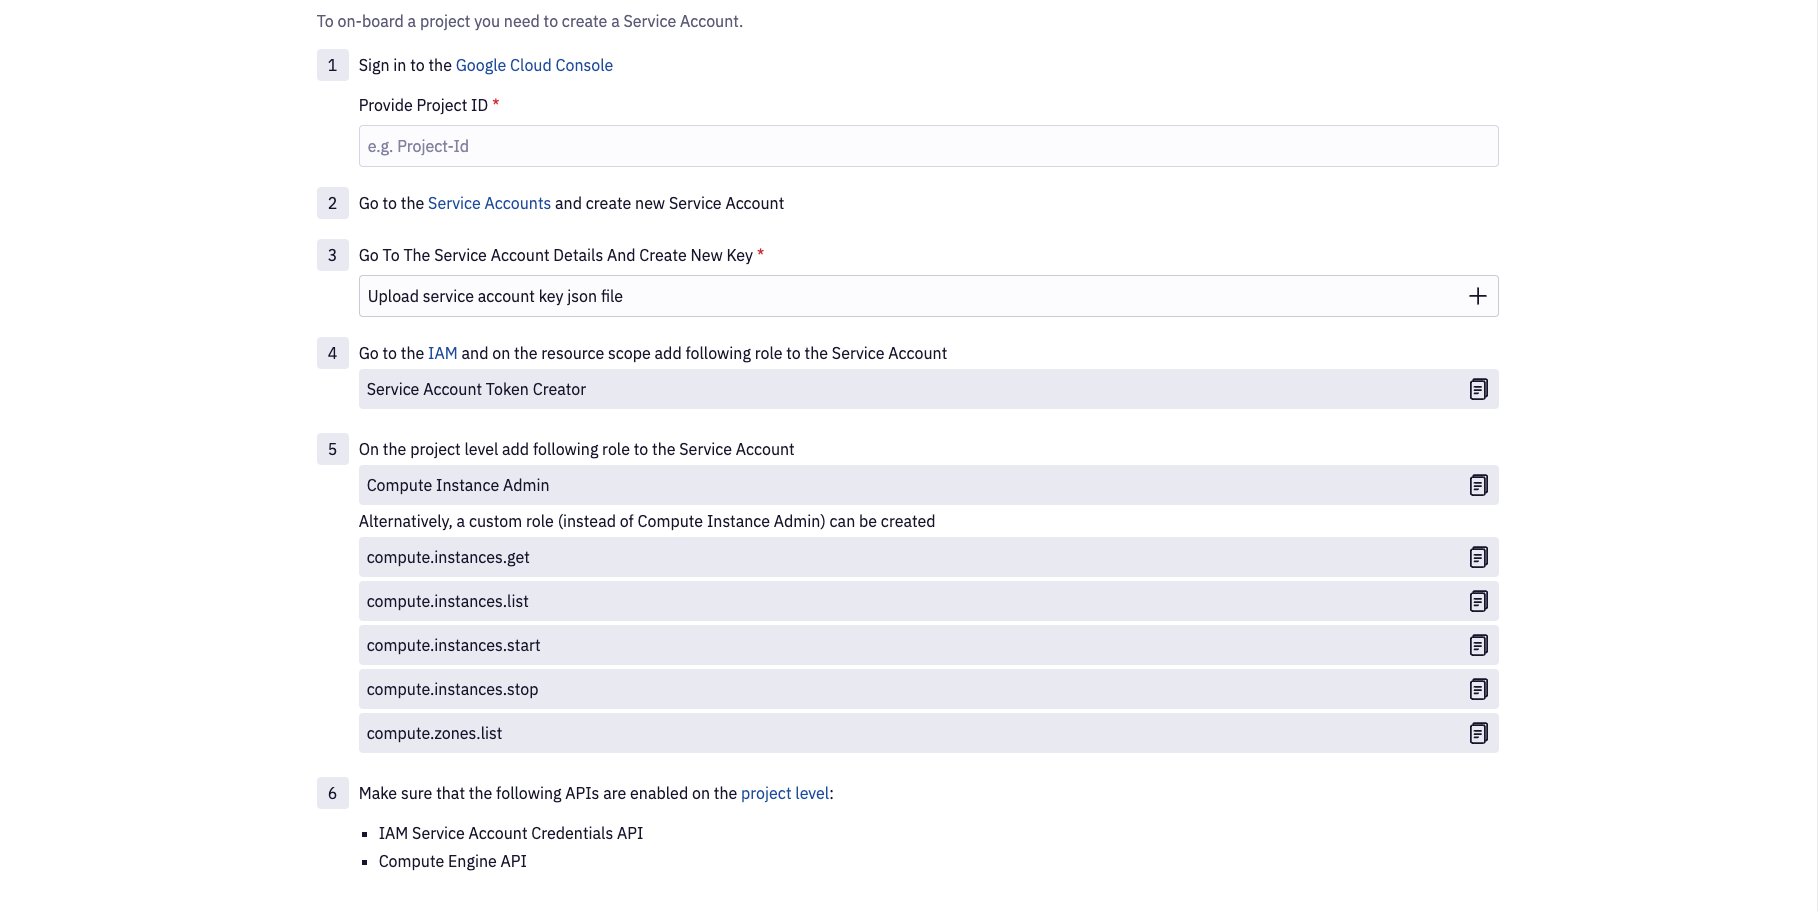Open the Service Accounts link
1818x911 pixels.
(x=489, y=203)
